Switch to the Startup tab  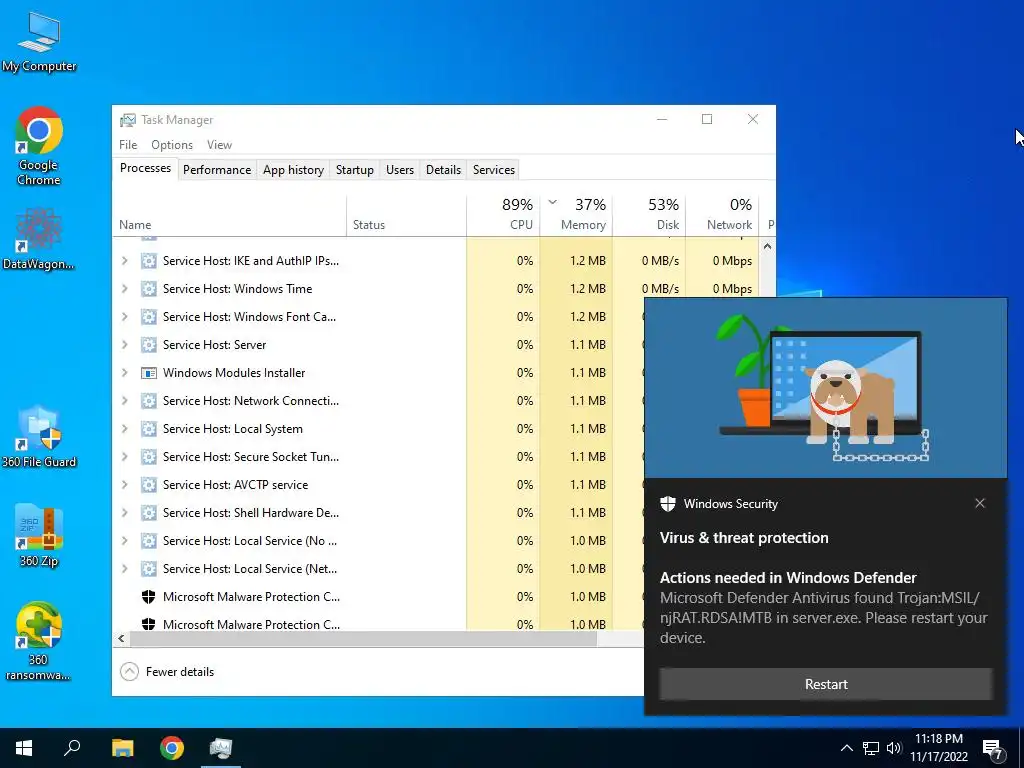click(x=355, y=170)
